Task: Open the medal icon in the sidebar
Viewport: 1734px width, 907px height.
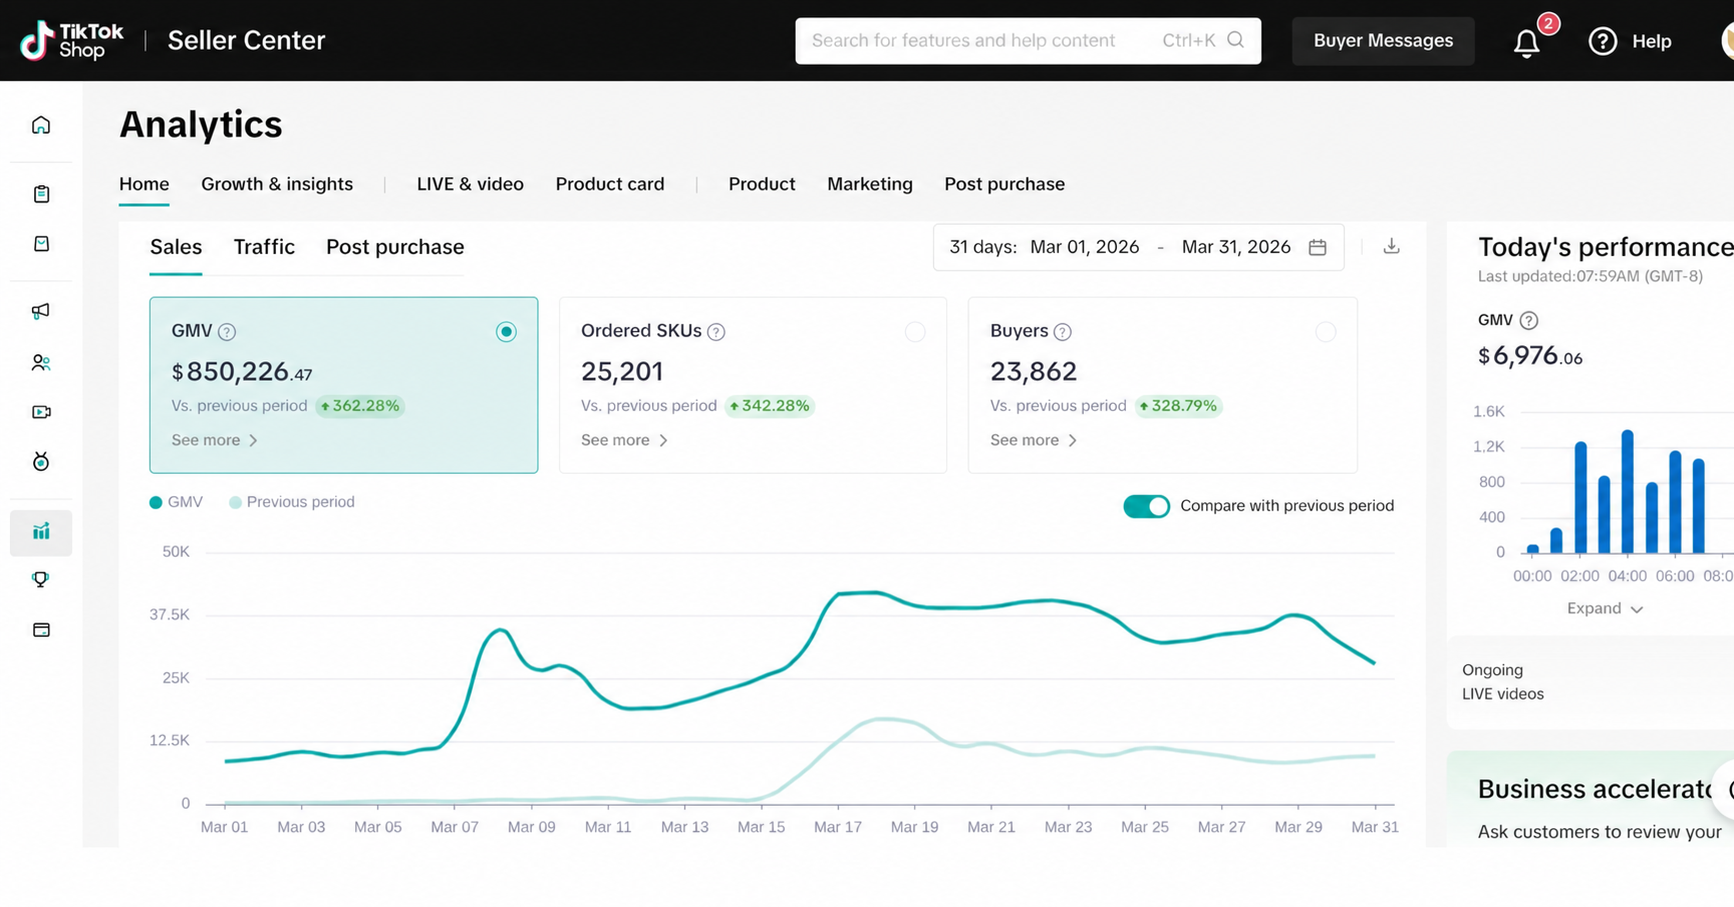Action: tap(41, 462)
